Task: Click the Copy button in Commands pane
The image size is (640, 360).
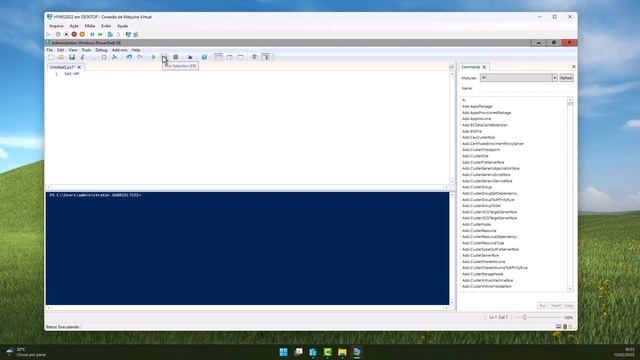Action: 569,306
